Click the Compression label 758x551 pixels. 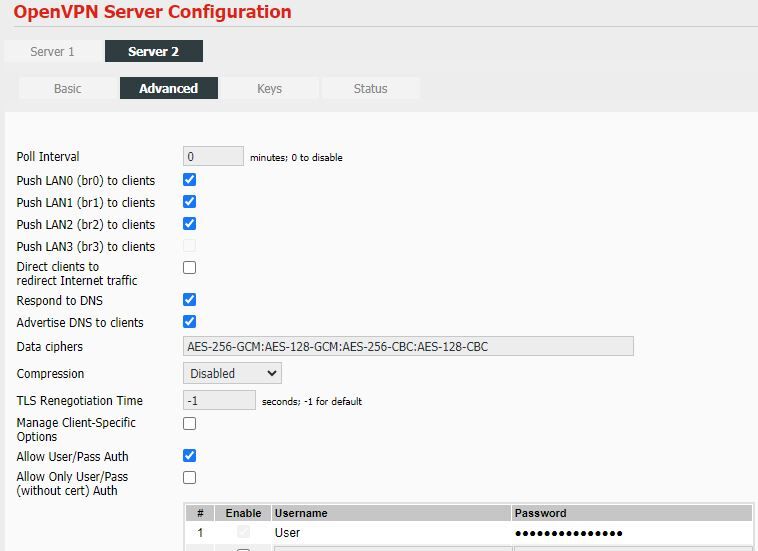pos(50,374)
